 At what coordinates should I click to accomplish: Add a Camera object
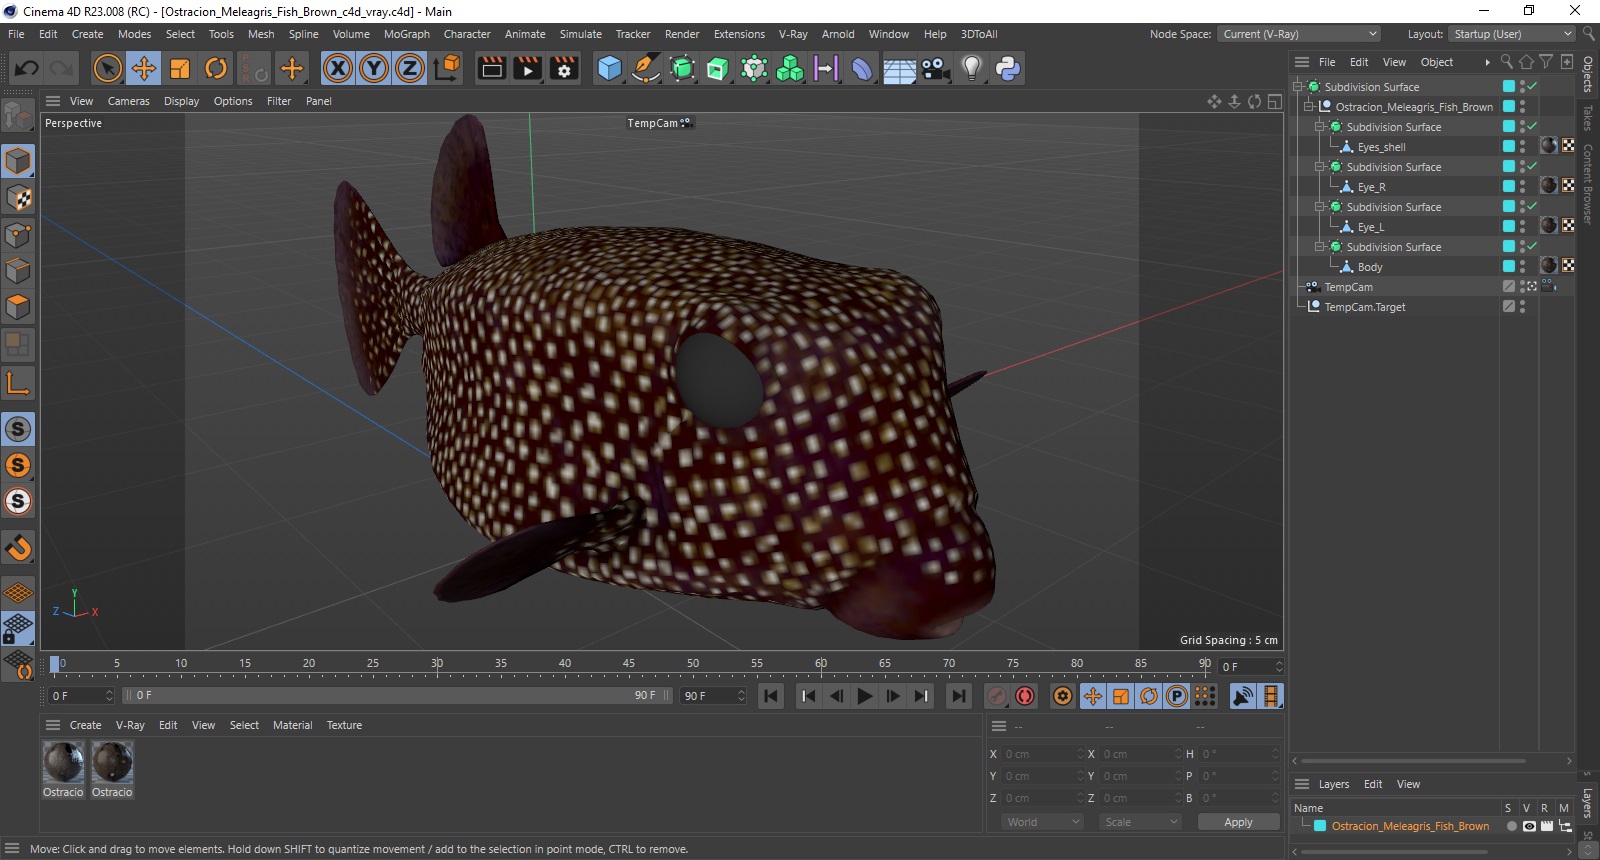(x=935, y=68)
